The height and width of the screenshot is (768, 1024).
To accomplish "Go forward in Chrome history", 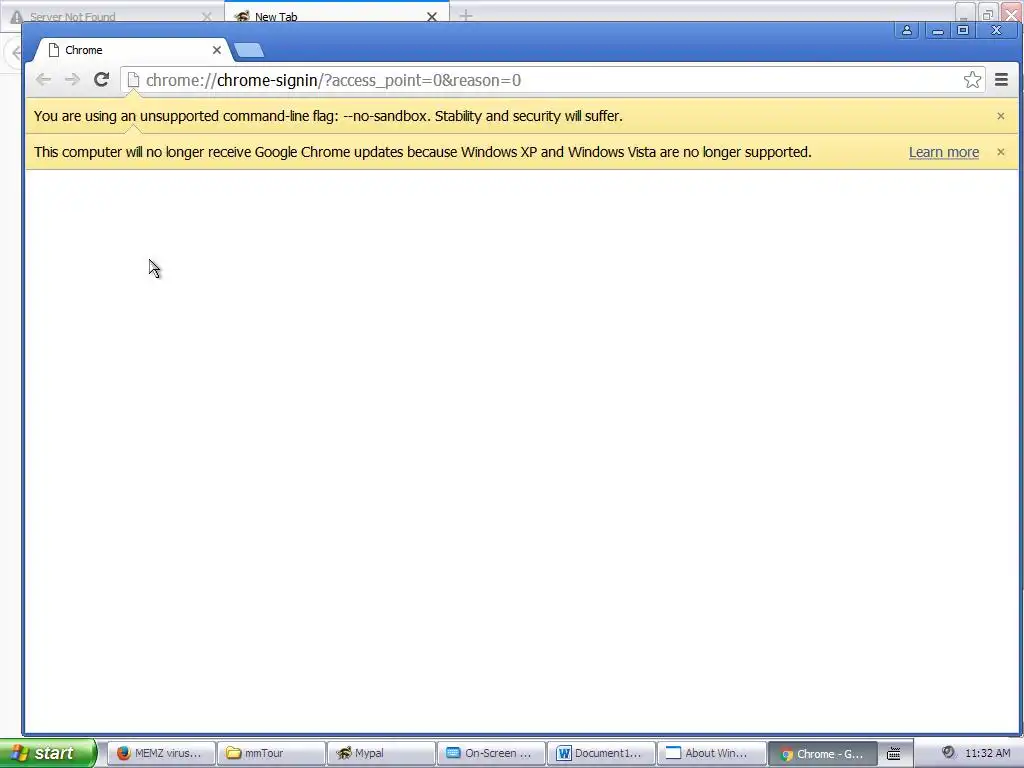I will [x=72, y=80].
